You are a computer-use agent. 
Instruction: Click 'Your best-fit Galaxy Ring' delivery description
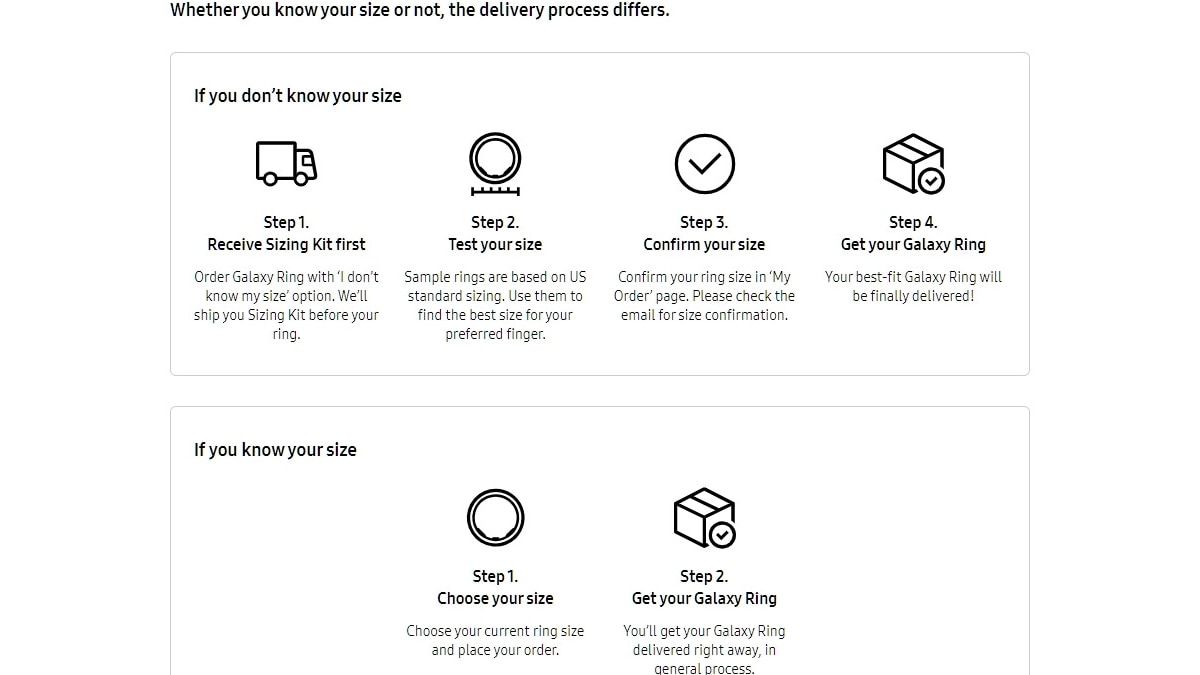[913, 286]
